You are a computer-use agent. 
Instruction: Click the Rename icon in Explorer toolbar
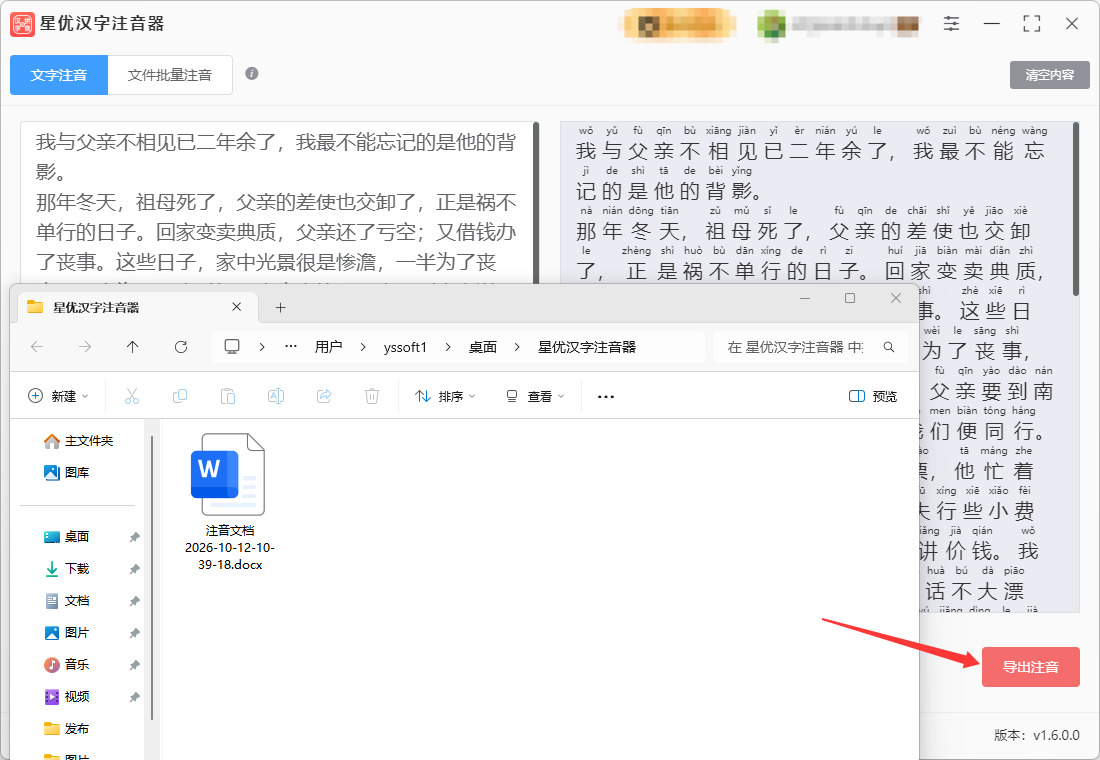(x=276, y=396)
